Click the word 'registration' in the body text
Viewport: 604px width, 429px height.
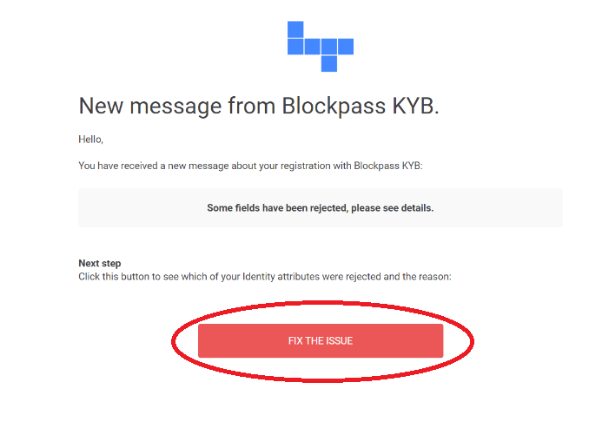305,166
